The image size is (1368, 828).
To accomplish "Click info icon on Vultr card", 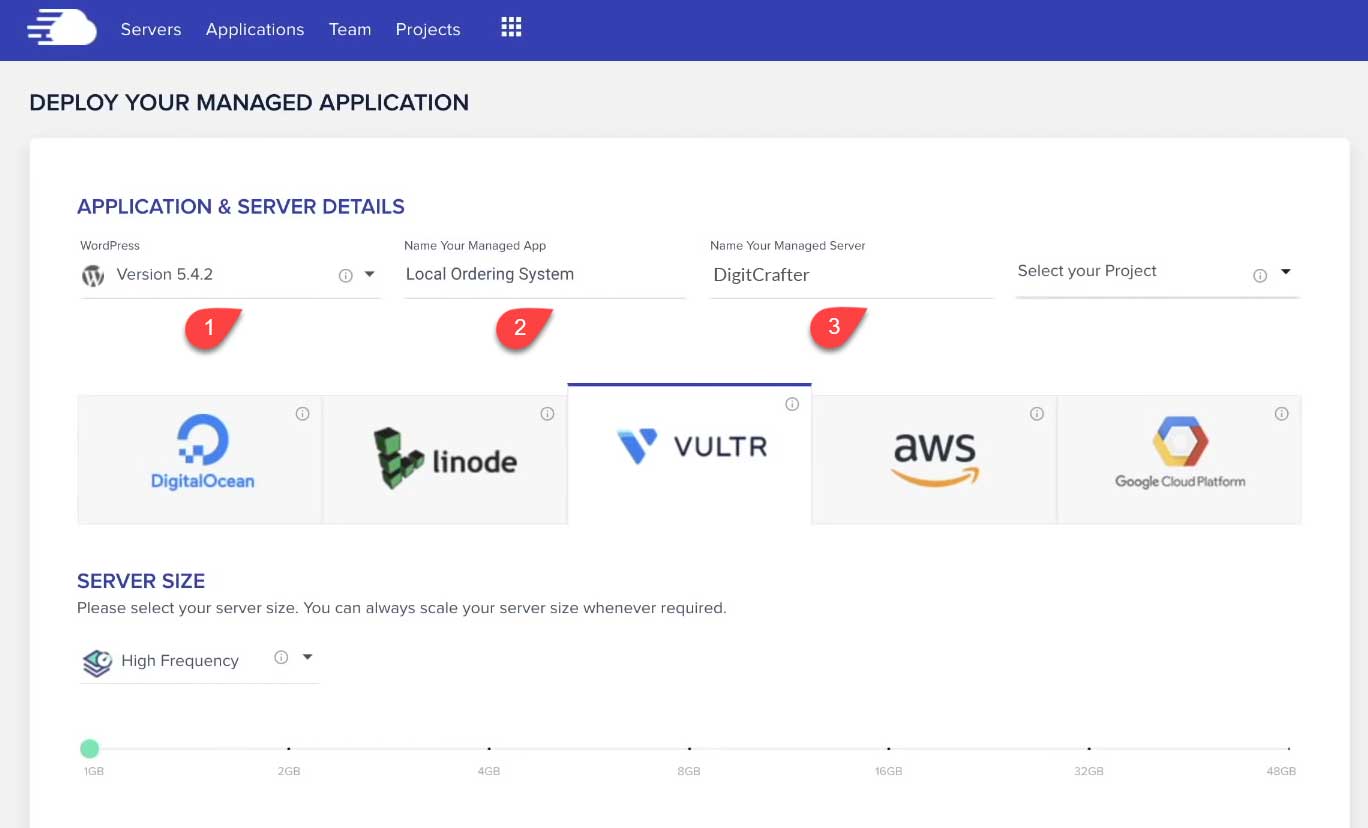I will (x=792, y=404).
